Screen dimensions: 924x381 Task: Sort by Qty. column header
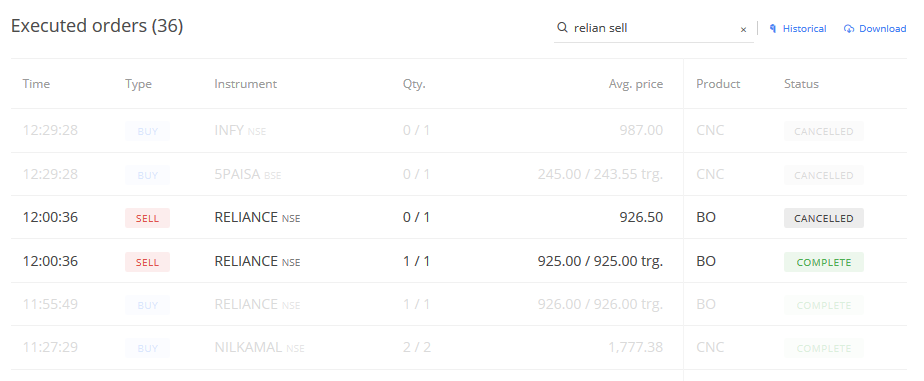coord(414,84)
